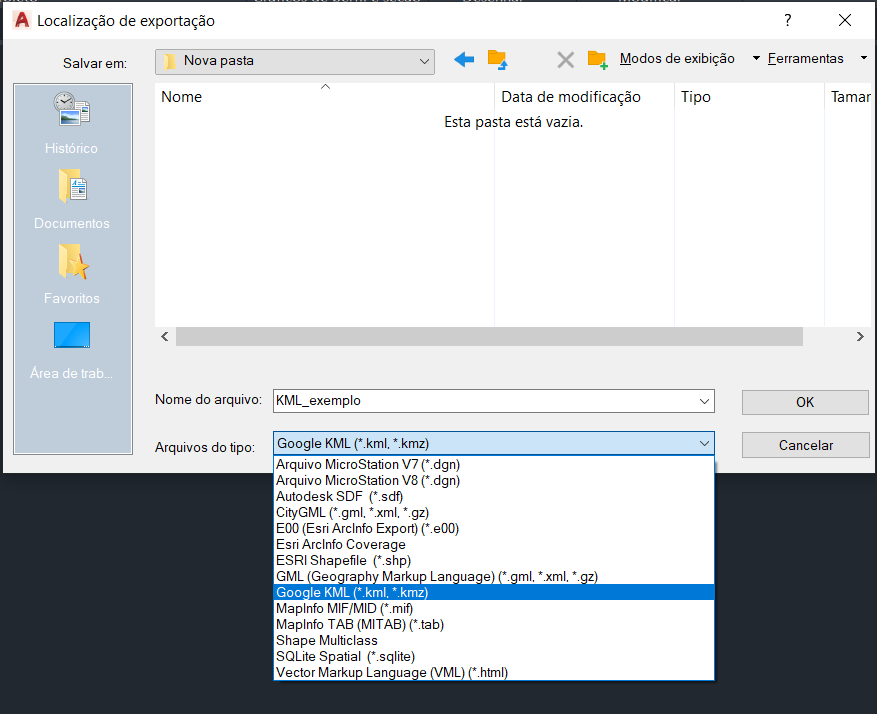Pick Esri ArcInfo Coverage format
Viewport: 877px width, 714px height.
click(x=494, y=545)
